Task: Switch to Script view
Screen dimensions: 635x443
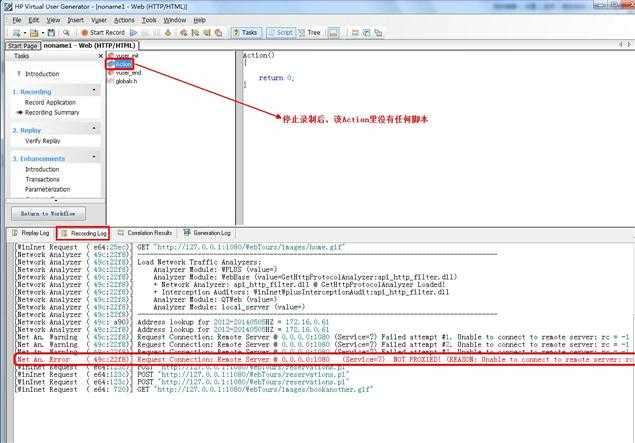Action: [281, 32]
